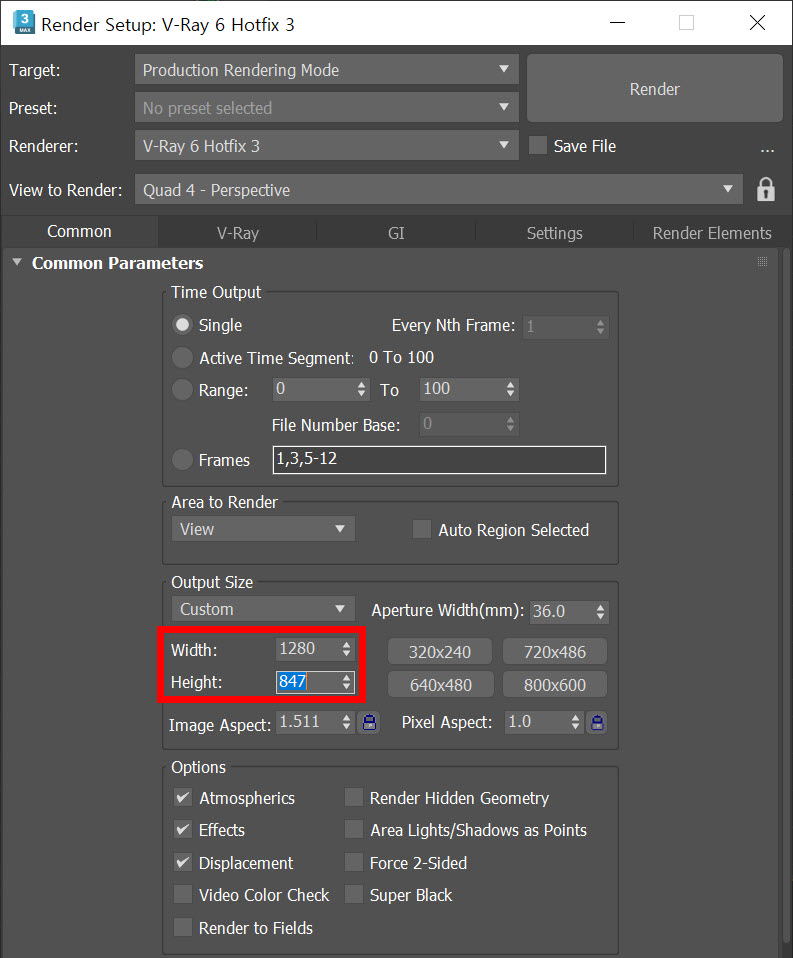Image resolution: width=793 pixels, height=958 pixels.
Task: Enable Video Color Check option
Action: pyautogui.click(x=183, y=894)
